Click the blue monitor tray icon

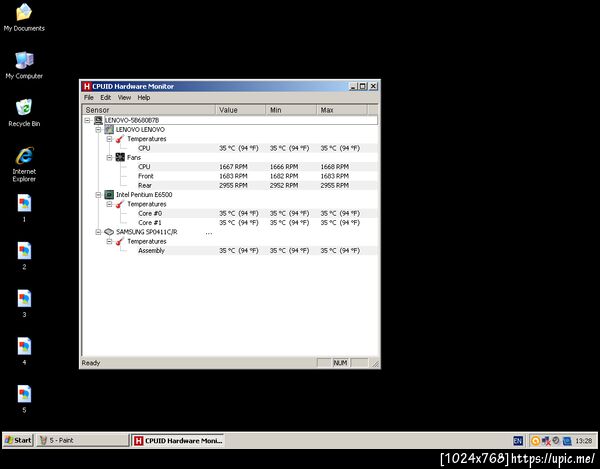click(567, 441)
